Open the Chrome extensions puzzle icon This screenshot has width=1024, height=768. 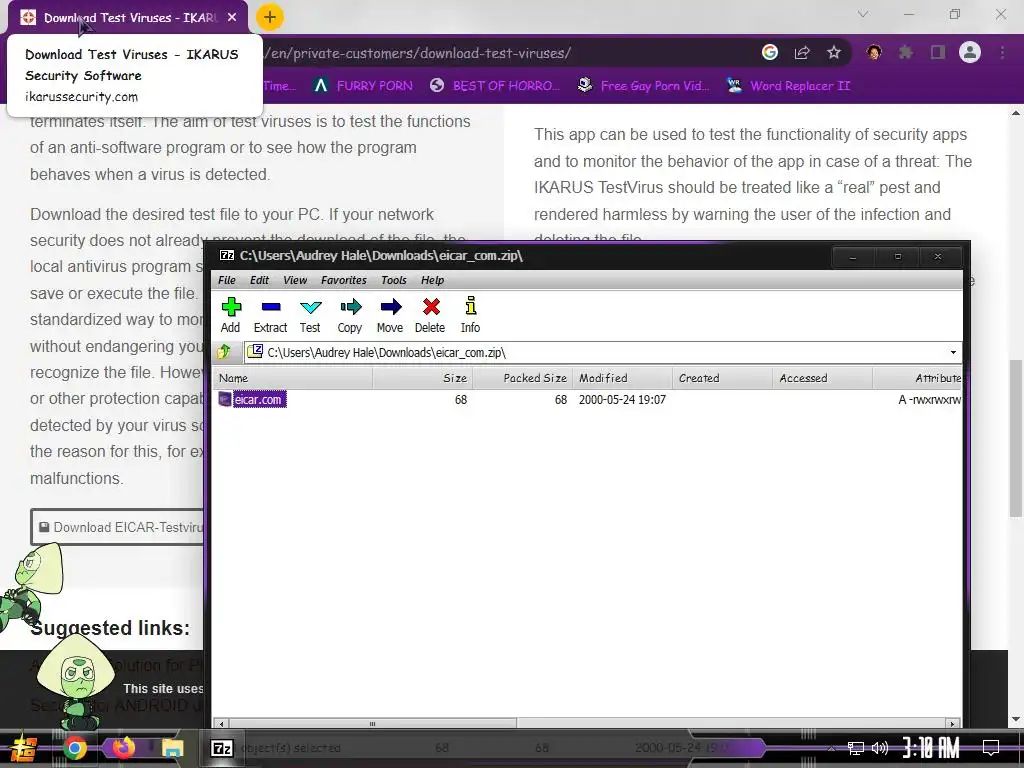point(905,52)
